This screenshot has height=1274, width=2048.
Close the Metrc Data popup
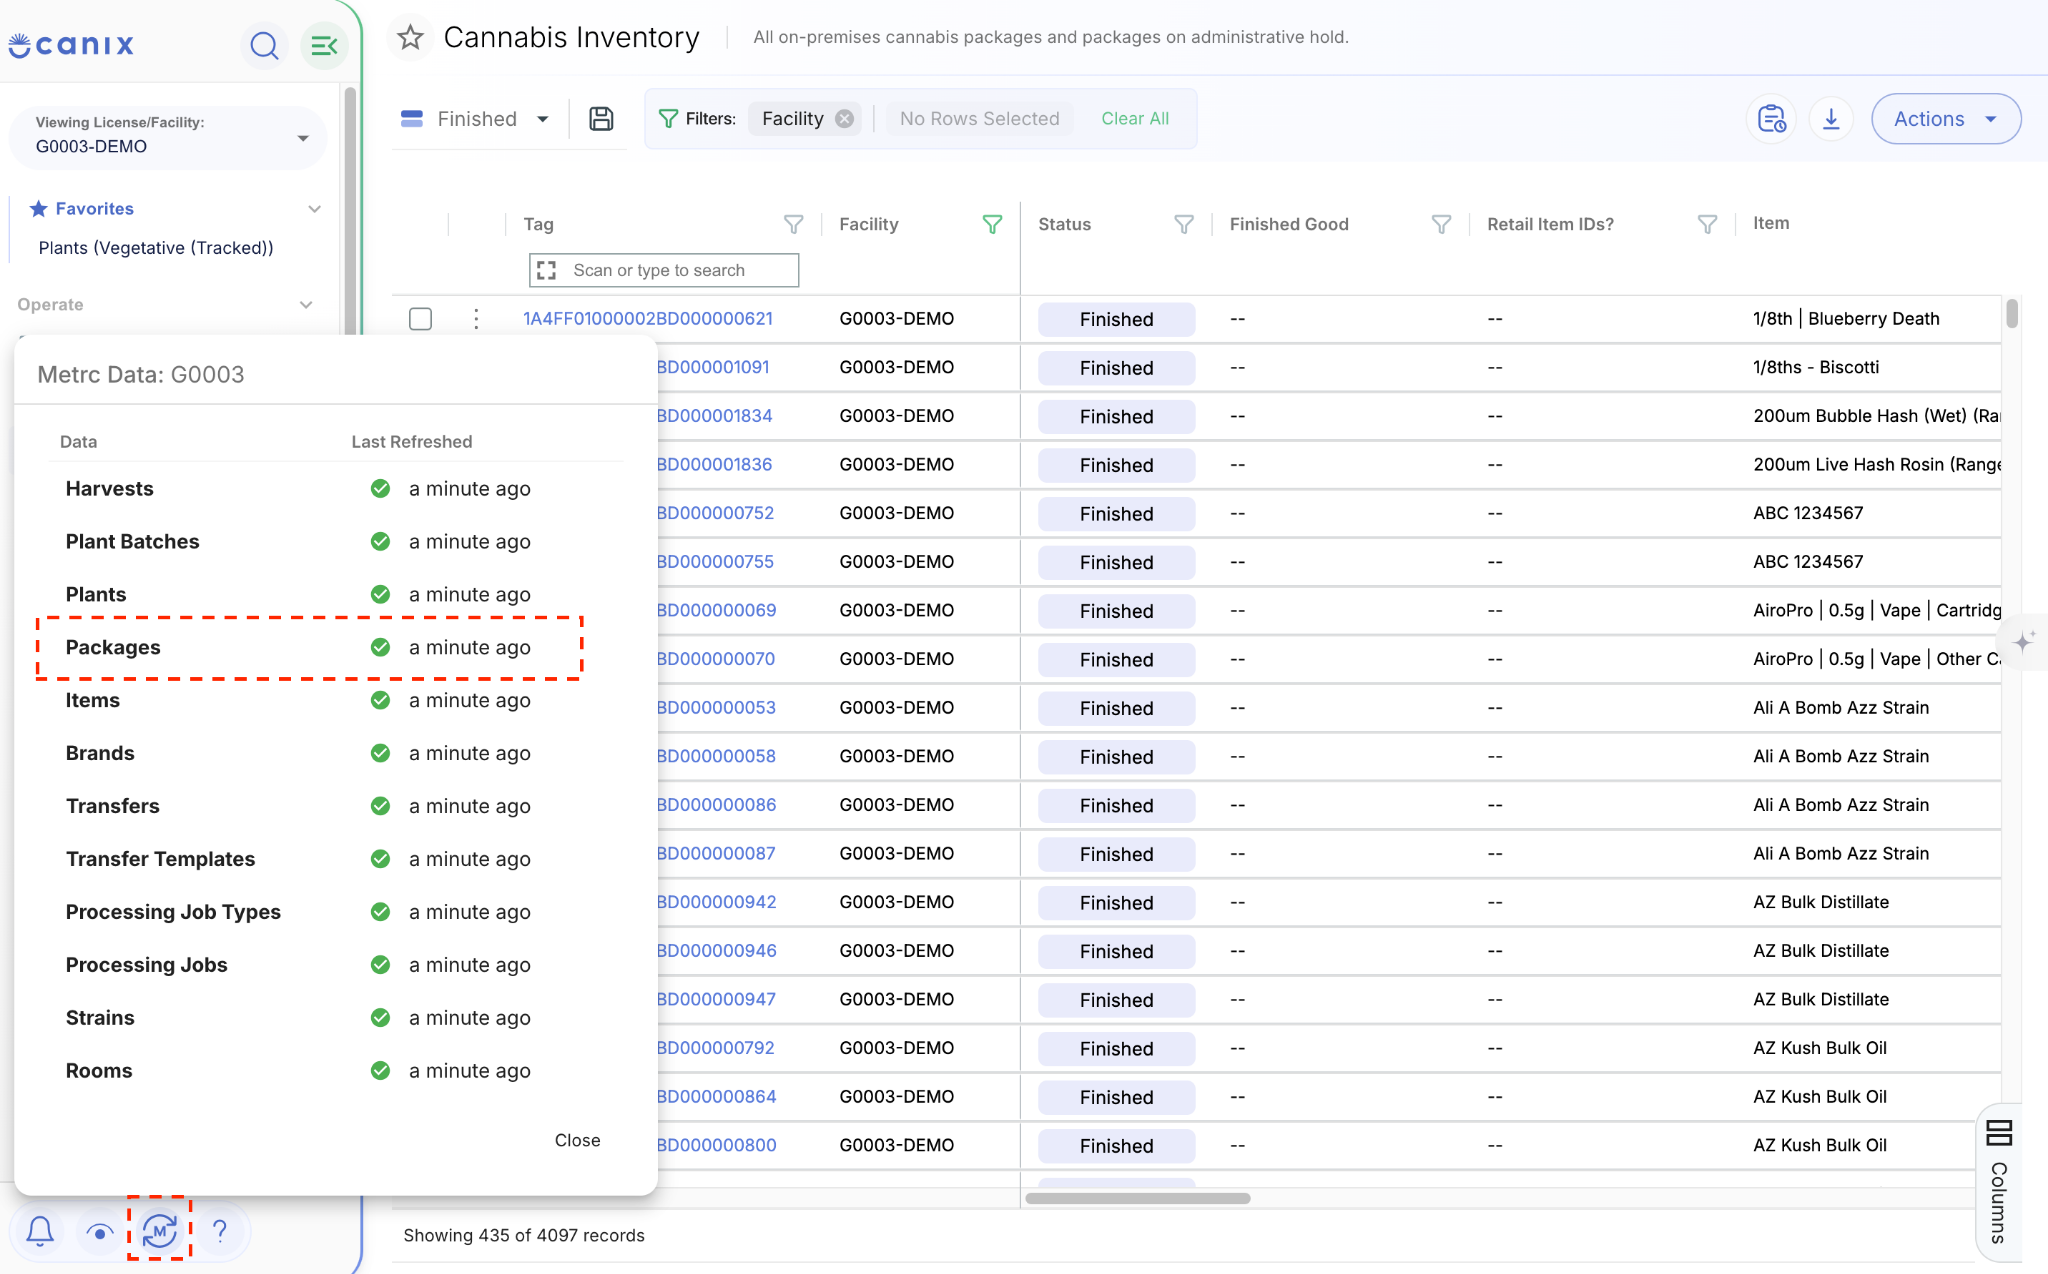[x=578, y=1140]
